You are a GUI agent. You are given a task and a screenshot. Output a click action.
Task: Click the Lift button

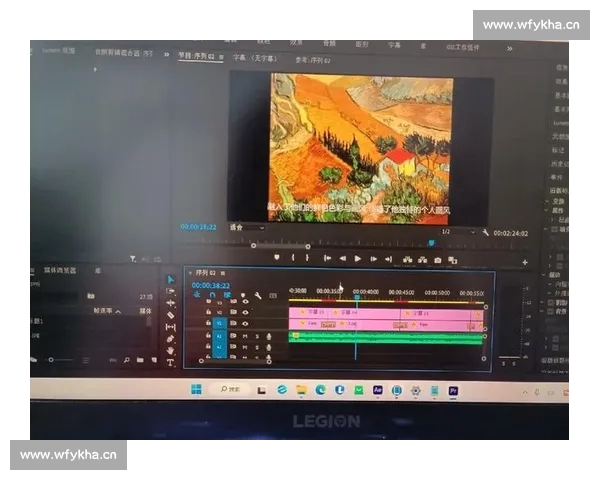tap(408, 260)
